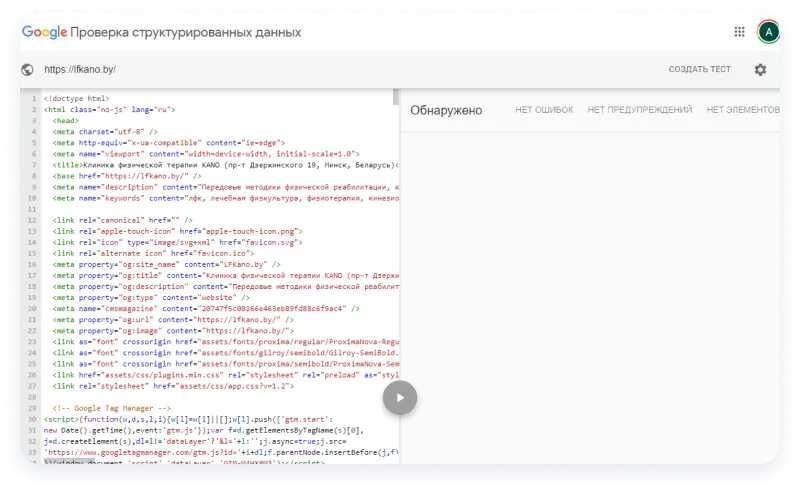Click the og:site_name meta line
Screen dimensions: 800x492
167,264
